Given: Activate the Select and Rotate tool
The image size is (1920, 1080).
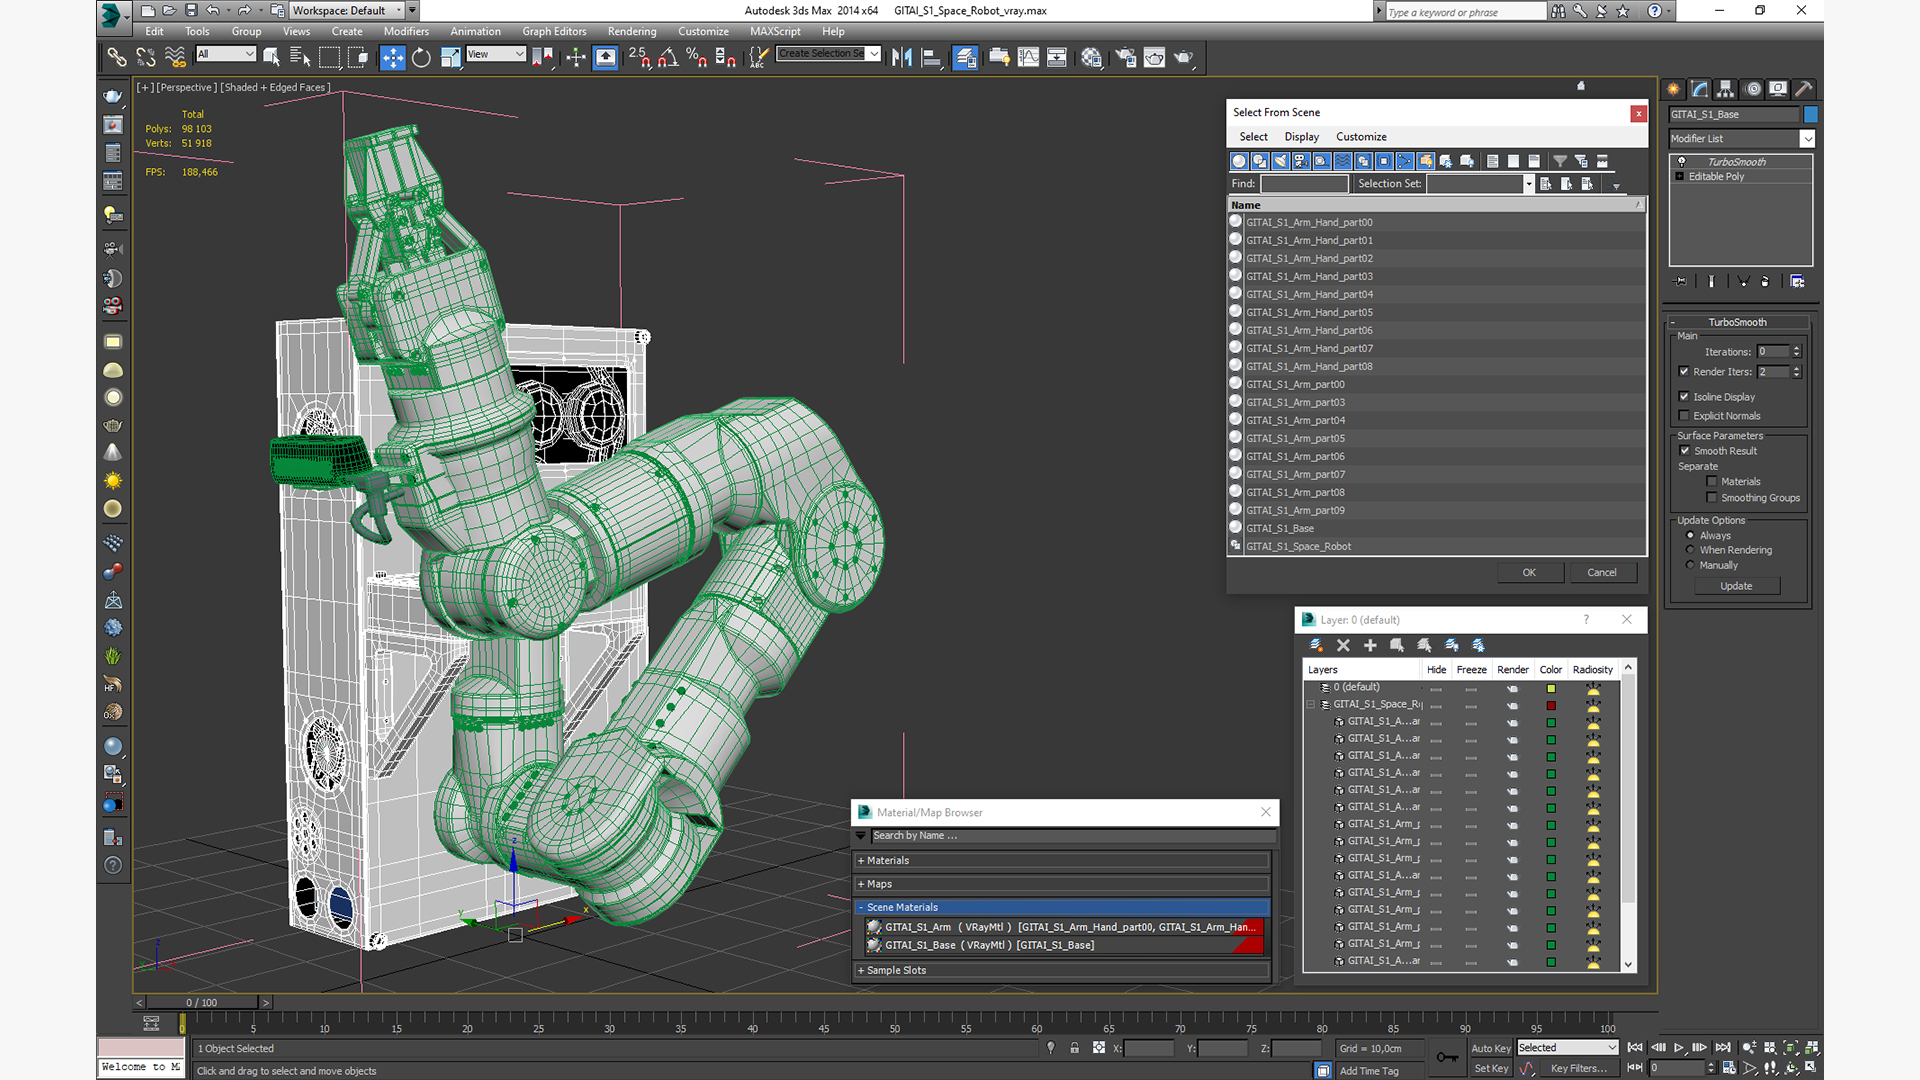Looking at the screenshot, I should pyautogui.click(x=421, y=57).
